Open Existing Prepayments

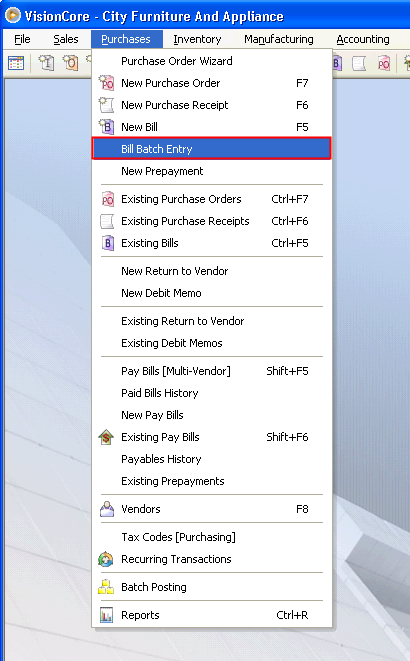tap(212, 481)
